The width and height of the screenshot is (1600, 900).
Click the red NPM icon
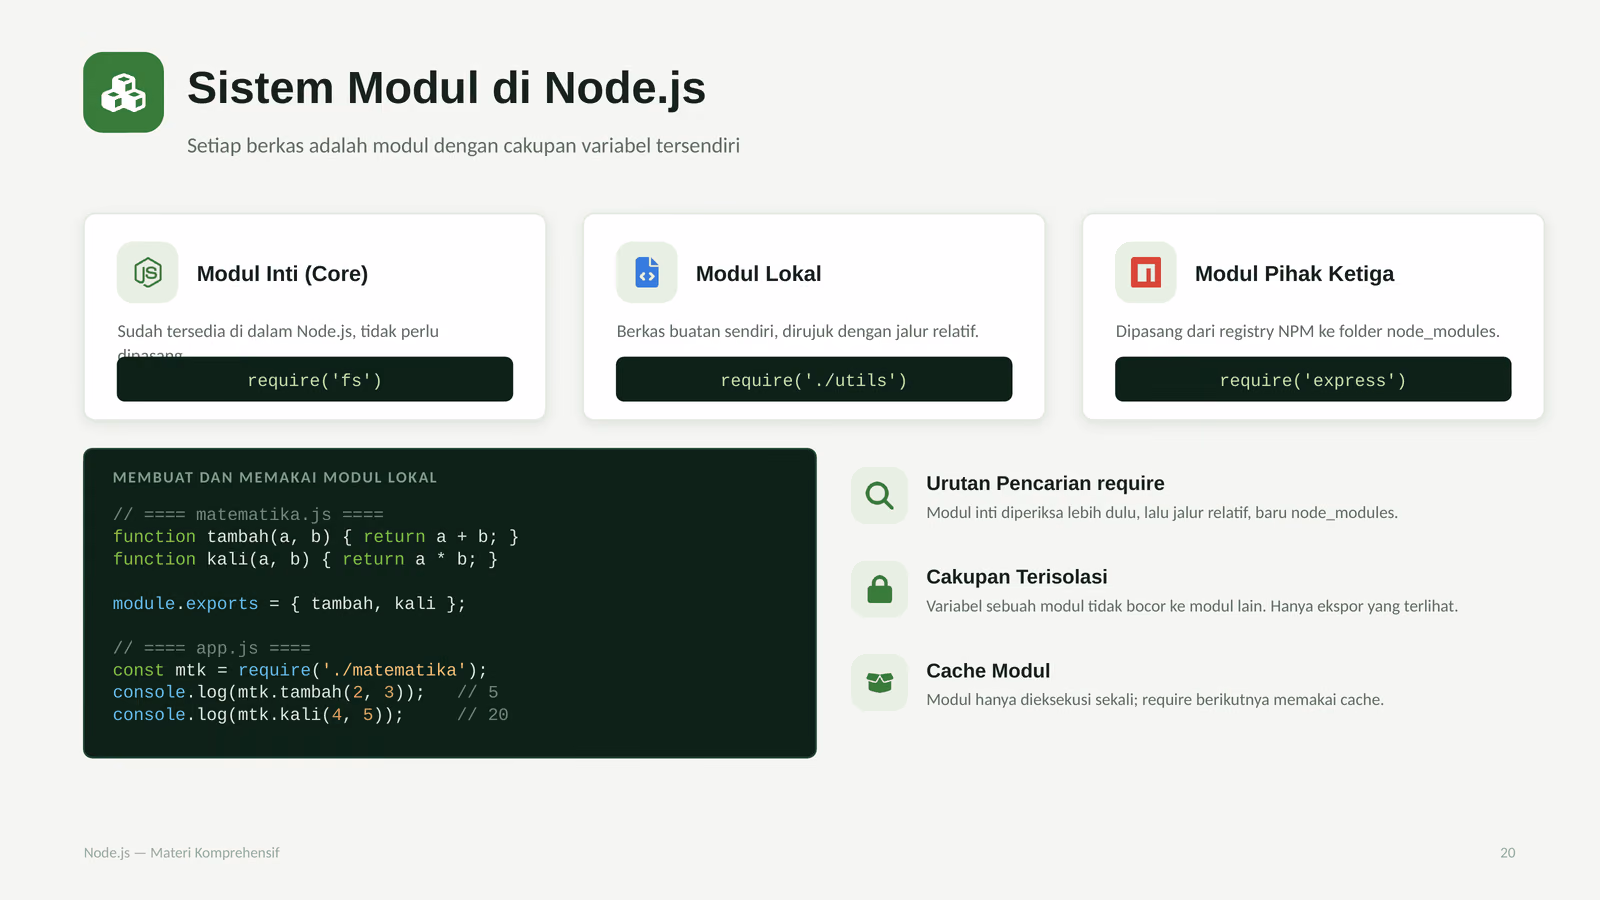tap(1146, 272)
